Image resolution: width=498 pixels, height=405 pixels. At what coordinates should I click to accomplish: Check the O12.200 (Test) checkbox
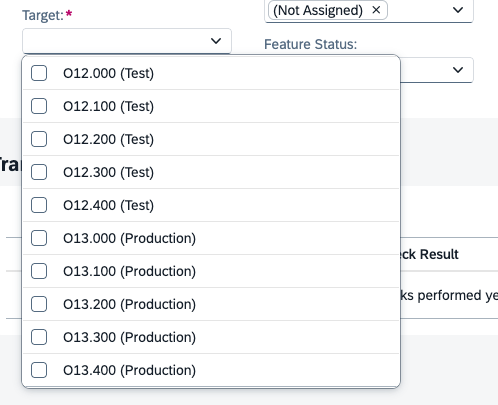tap(39, 139)
